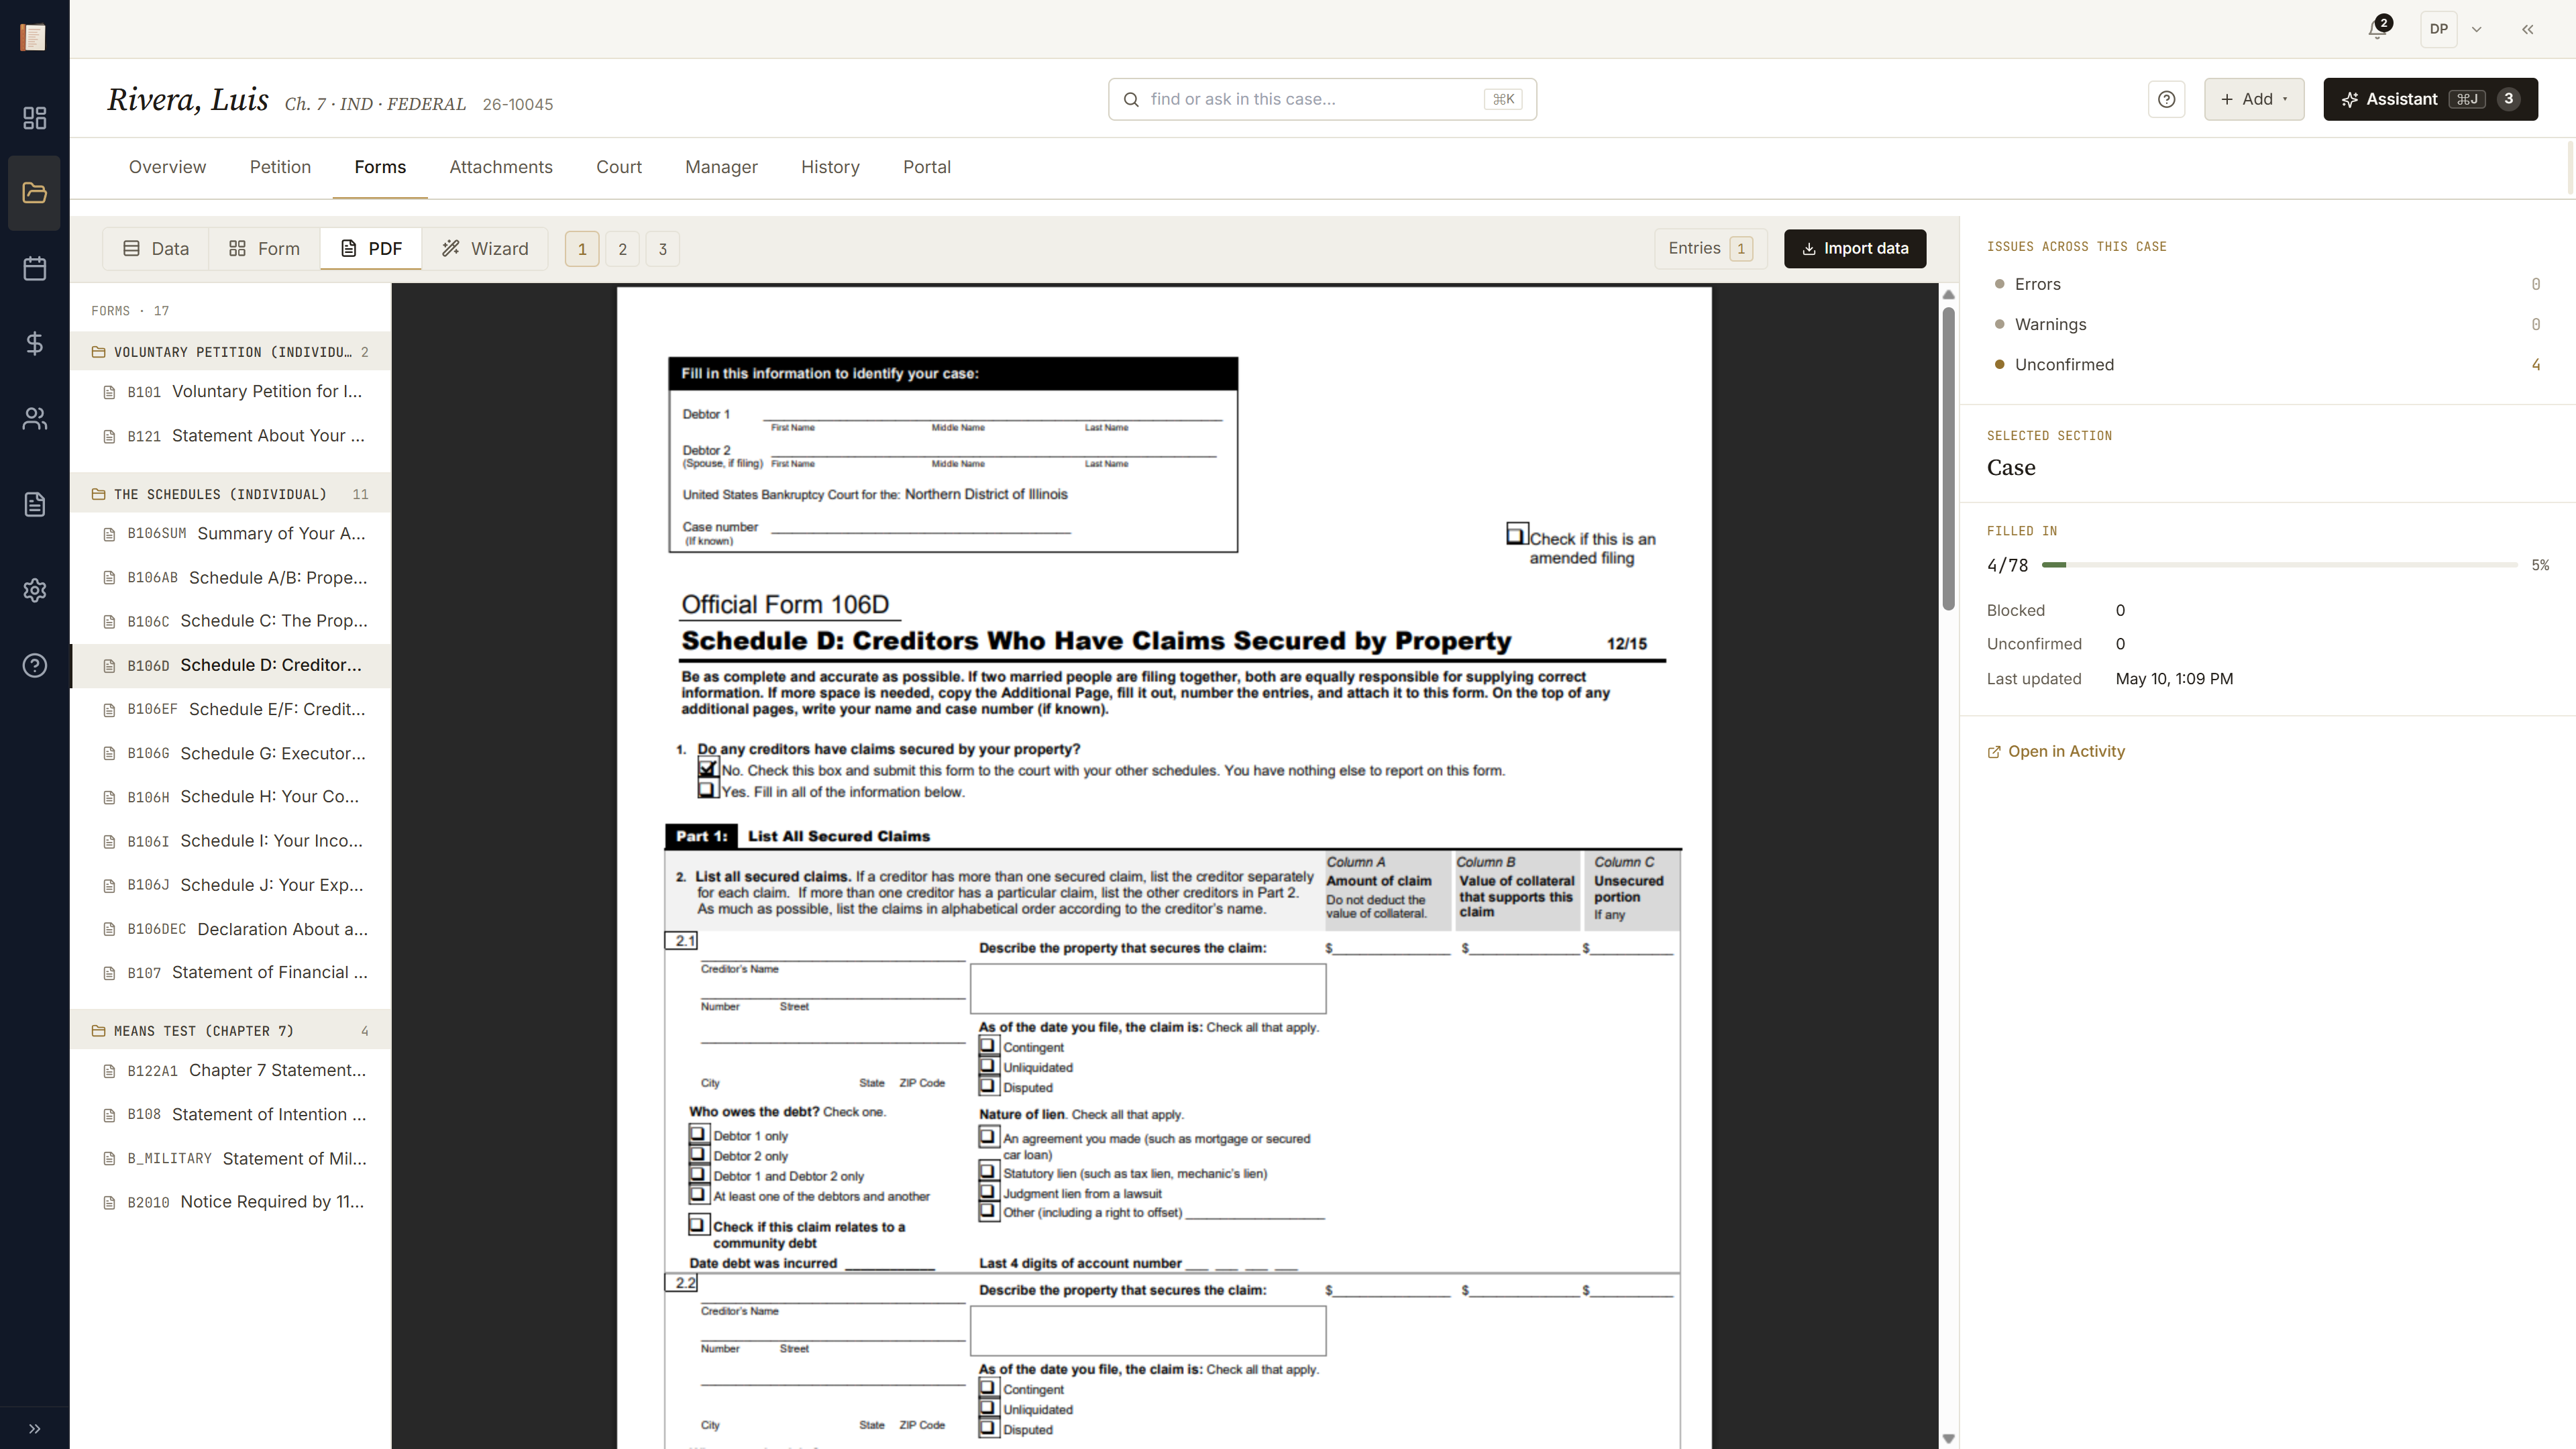This screenshot has width=2576, height=1449.
Task: Open the user menu dropdown arrow
Action: pos(2477,29)
